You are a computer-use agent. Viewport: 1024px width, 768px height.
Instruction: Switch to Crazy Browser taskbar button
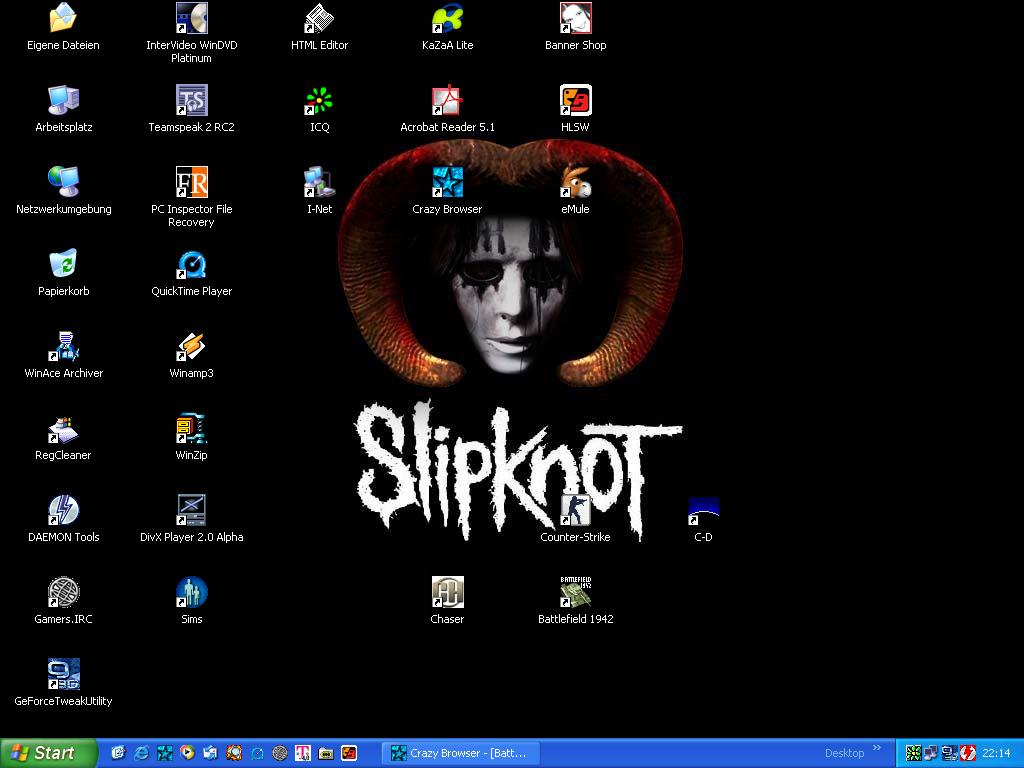(x=462, y=753)
